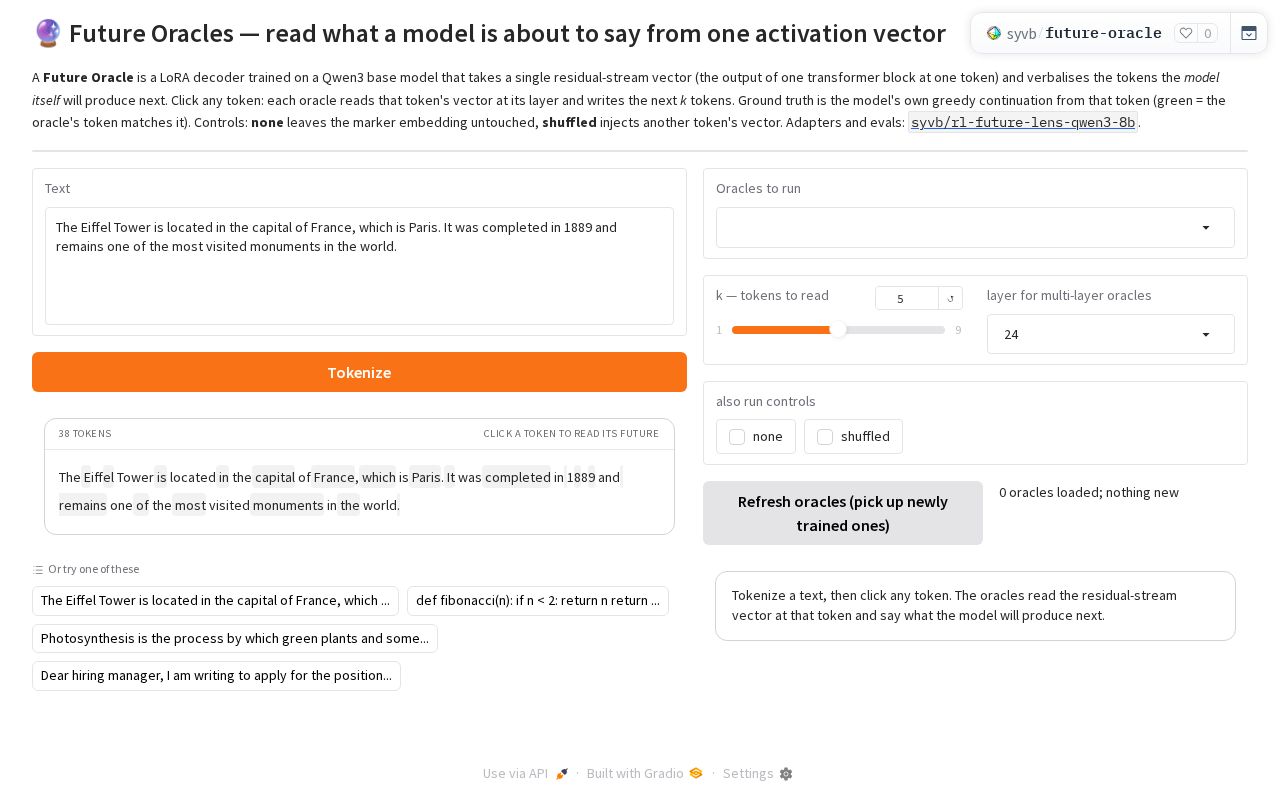Click the reset arrow beside k value
Image resolution: width=1280 pixels, height=800 pixels.
pos(951,298)
